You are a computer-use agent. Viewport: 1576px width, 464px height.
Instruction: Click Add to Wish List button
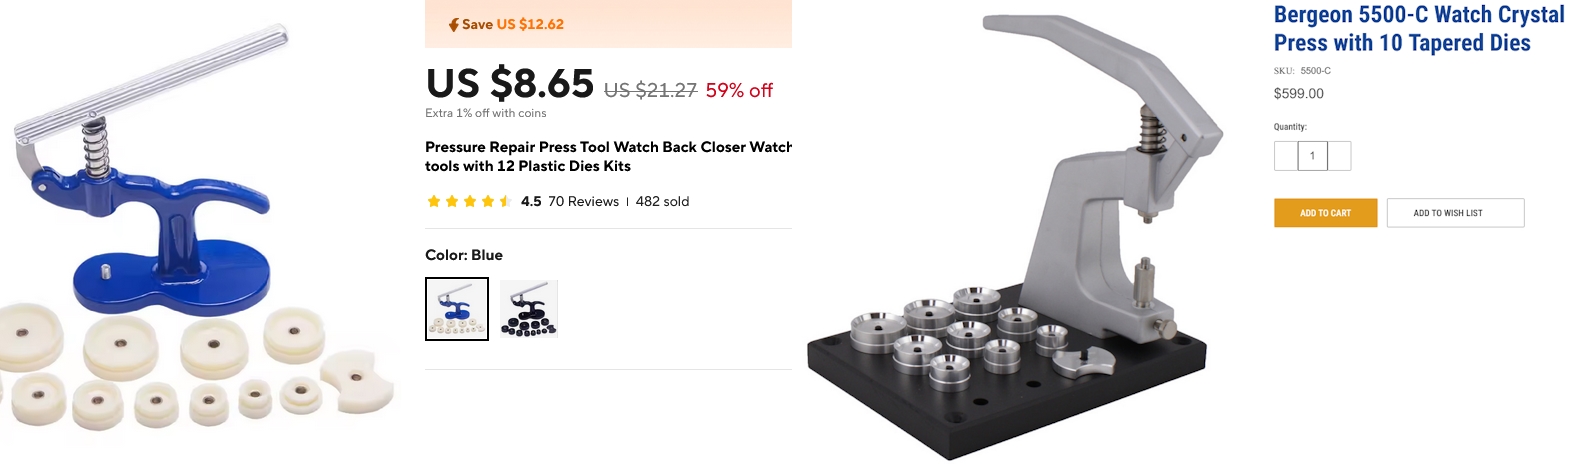pyautogui.click(x=1455, y=213)
